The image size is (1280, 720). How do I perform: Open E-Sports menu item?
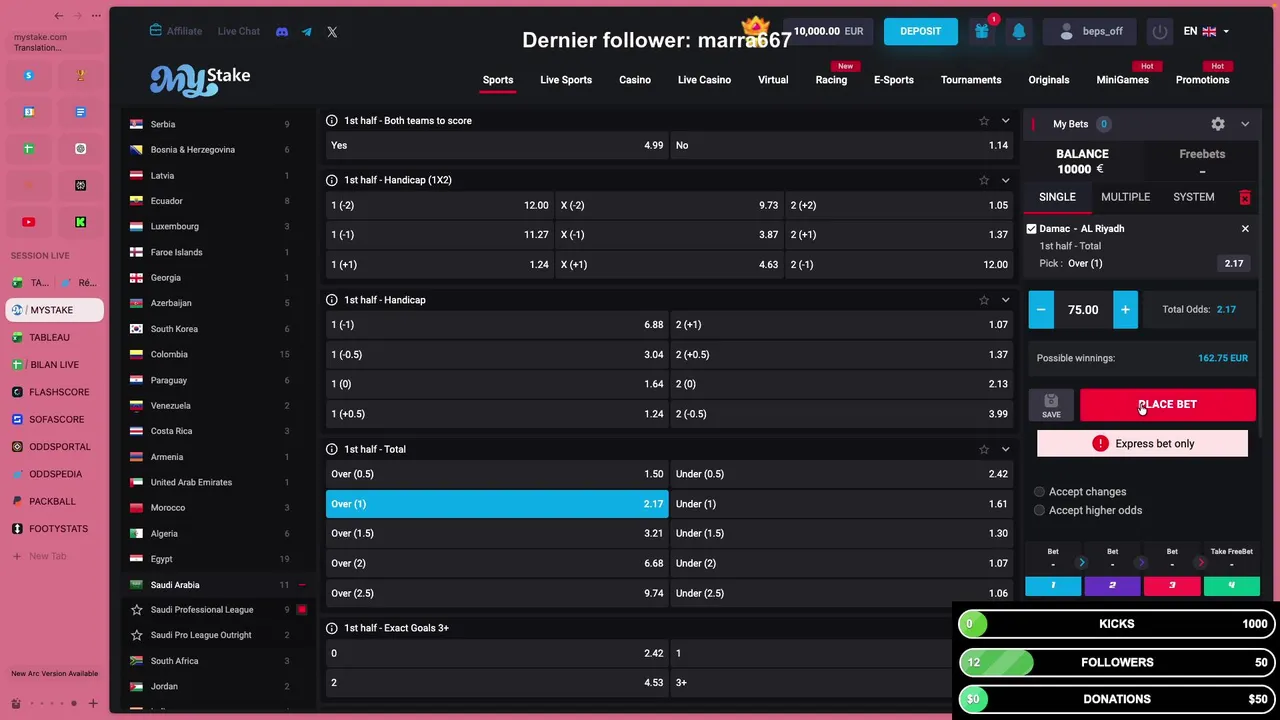(x=894, y=80)
